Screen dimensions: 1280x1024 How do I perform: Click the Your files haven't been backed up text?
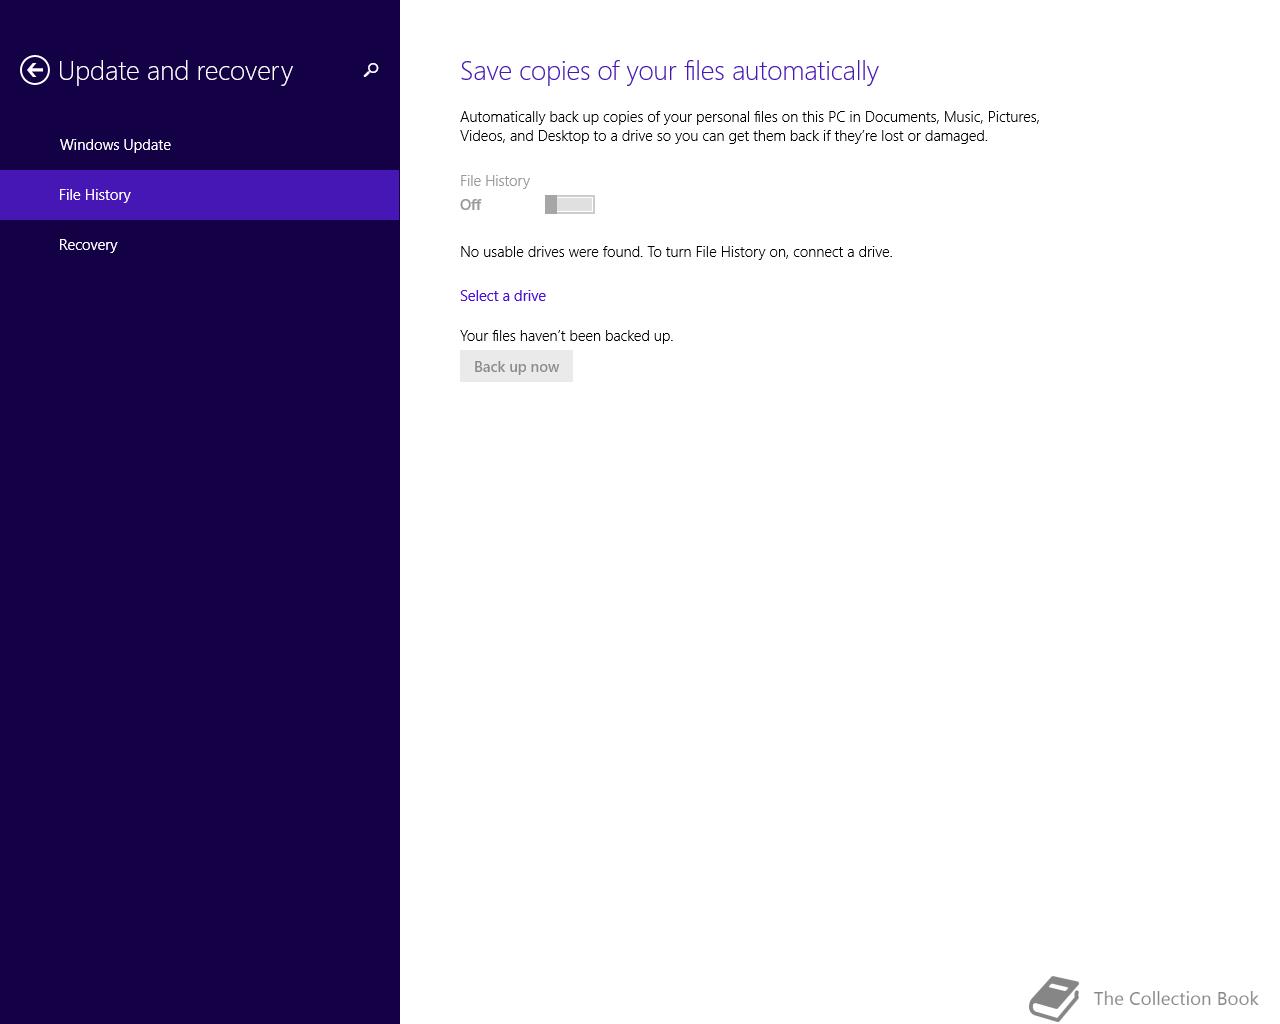pyautogui.click(x=567, y=336)
